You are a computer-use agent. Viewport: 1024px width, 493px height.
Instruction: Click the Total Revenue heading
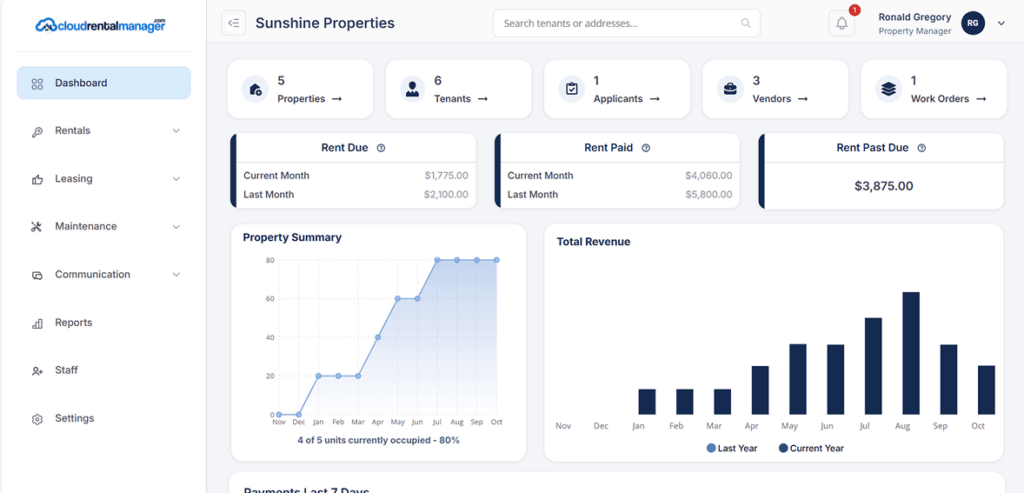[x=593, y=242]
